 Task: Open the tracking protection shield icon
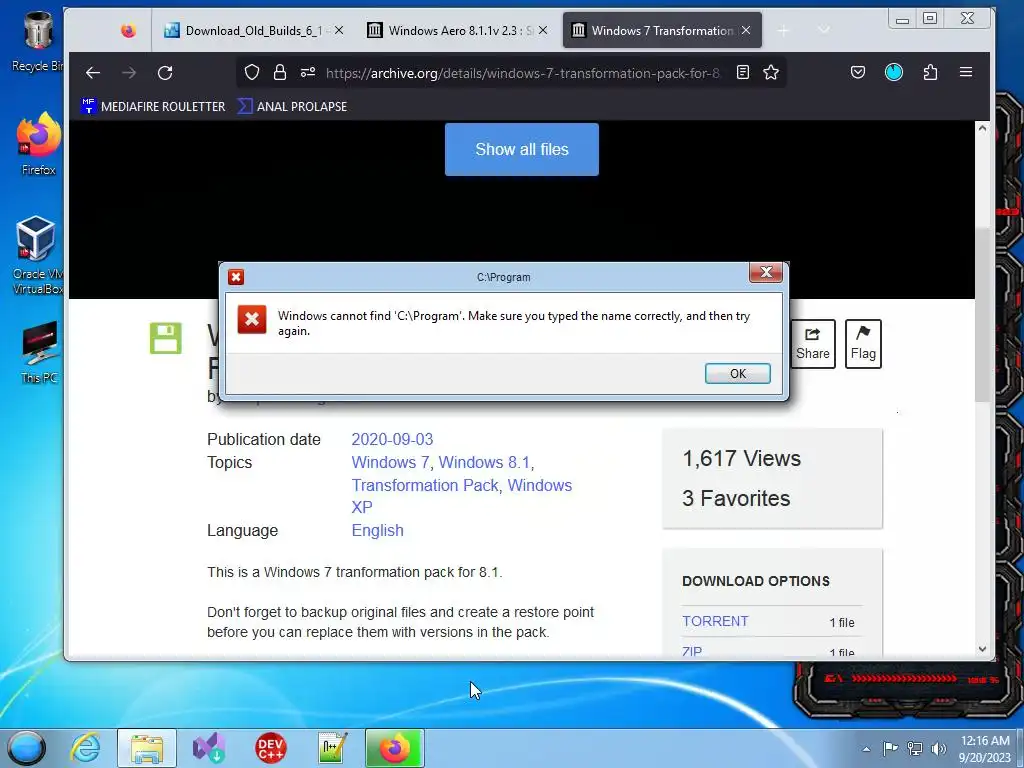coord(252,72)
